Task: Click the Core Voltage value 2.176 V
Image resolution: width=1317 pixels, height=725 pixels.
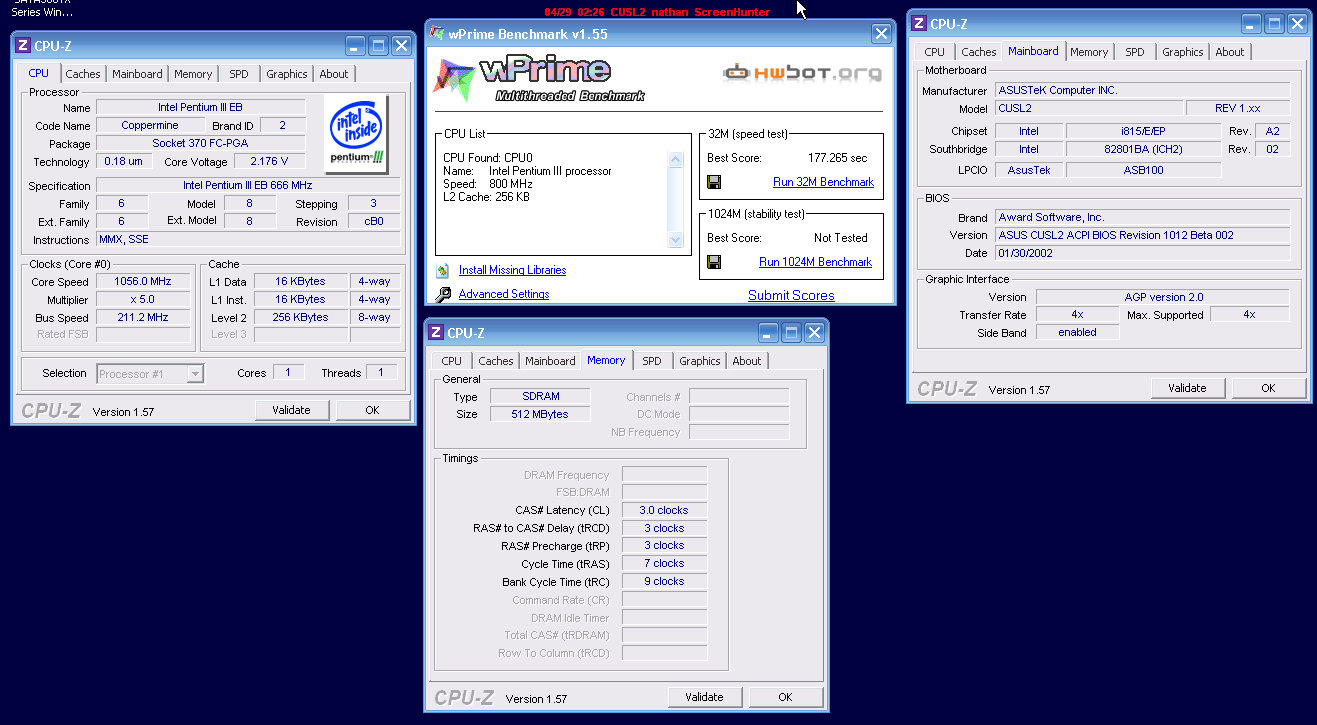Action: [269, 161]
